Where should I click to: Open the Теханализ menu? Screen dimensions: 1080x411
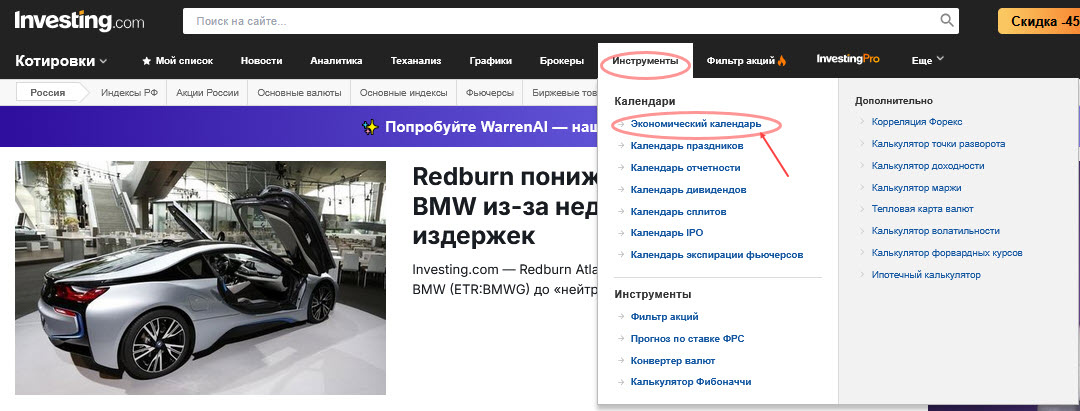coord(416,61)
